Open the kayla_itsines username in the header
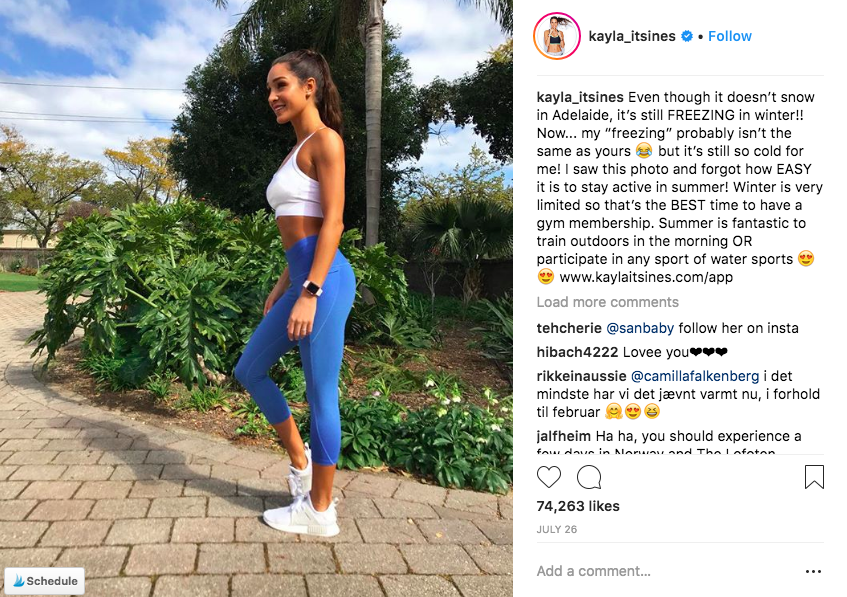This screenshot has height=597, width=847. pyautogui.click(x=632, y=36)
